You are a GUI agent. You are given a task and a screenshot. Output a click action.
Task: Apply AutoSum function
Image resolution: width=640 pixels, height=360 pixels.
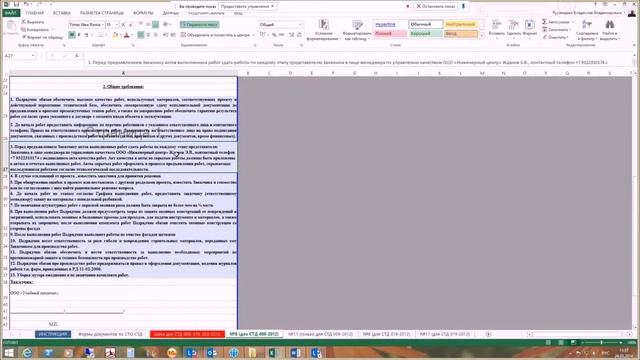pos(558,22)
